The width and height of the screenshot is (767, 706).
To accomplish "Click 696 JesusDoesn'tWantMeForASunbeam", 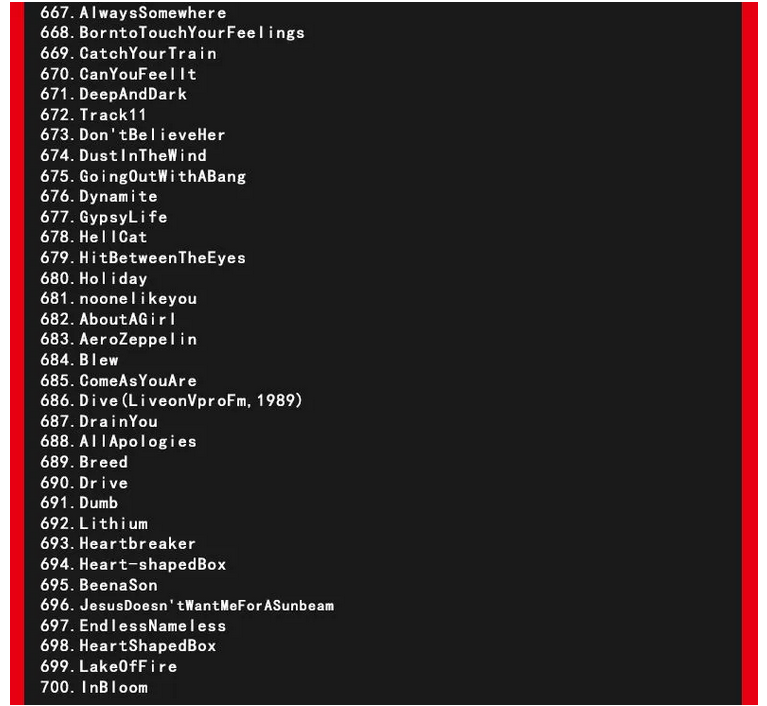I will pyautogui.click(x=187, y=605).
